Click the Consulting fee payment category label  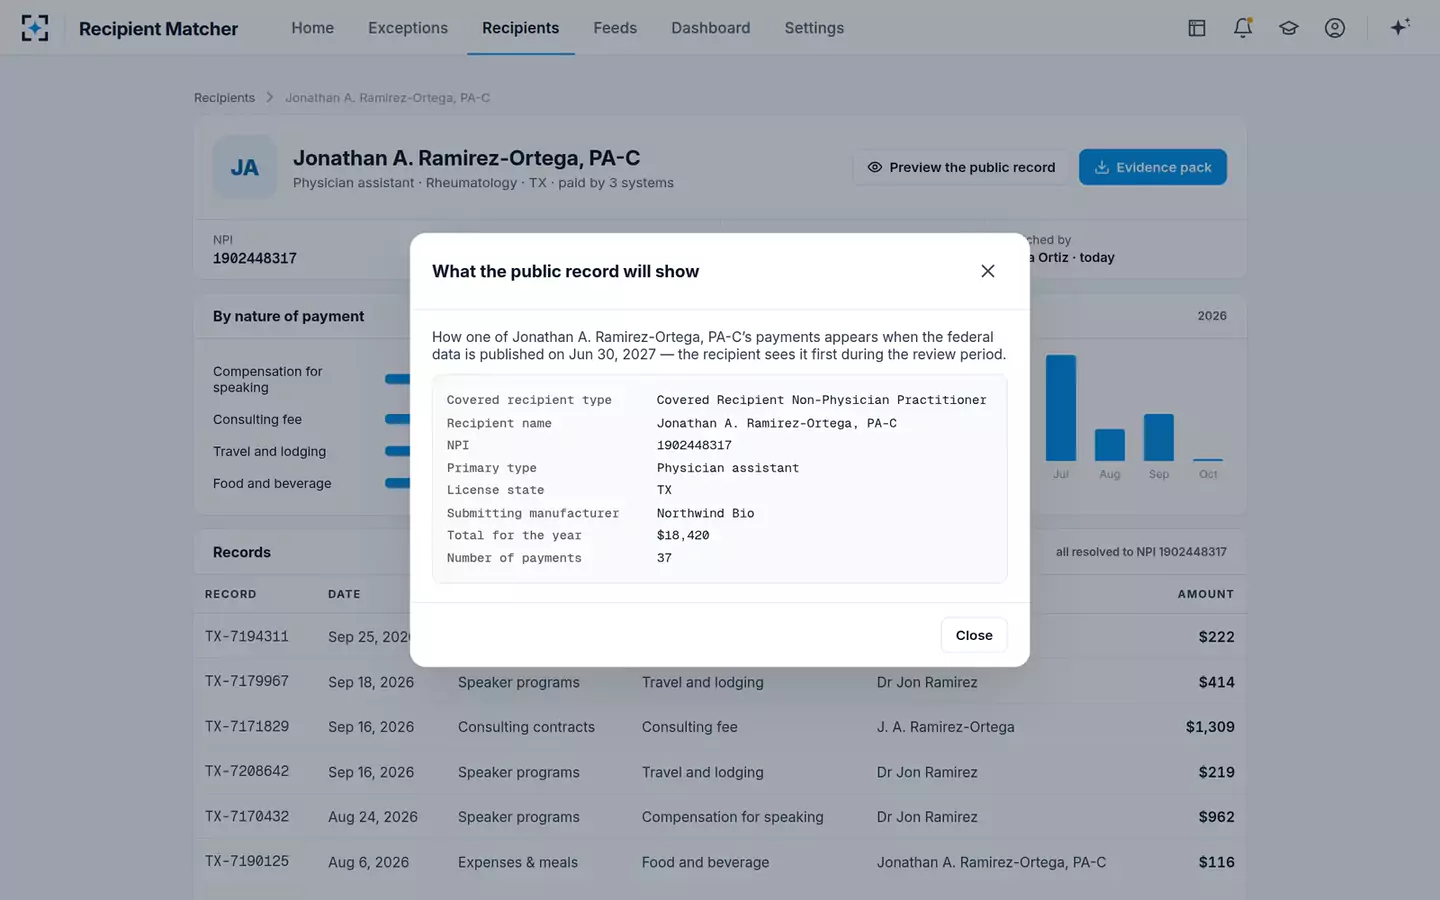(257, 420)
